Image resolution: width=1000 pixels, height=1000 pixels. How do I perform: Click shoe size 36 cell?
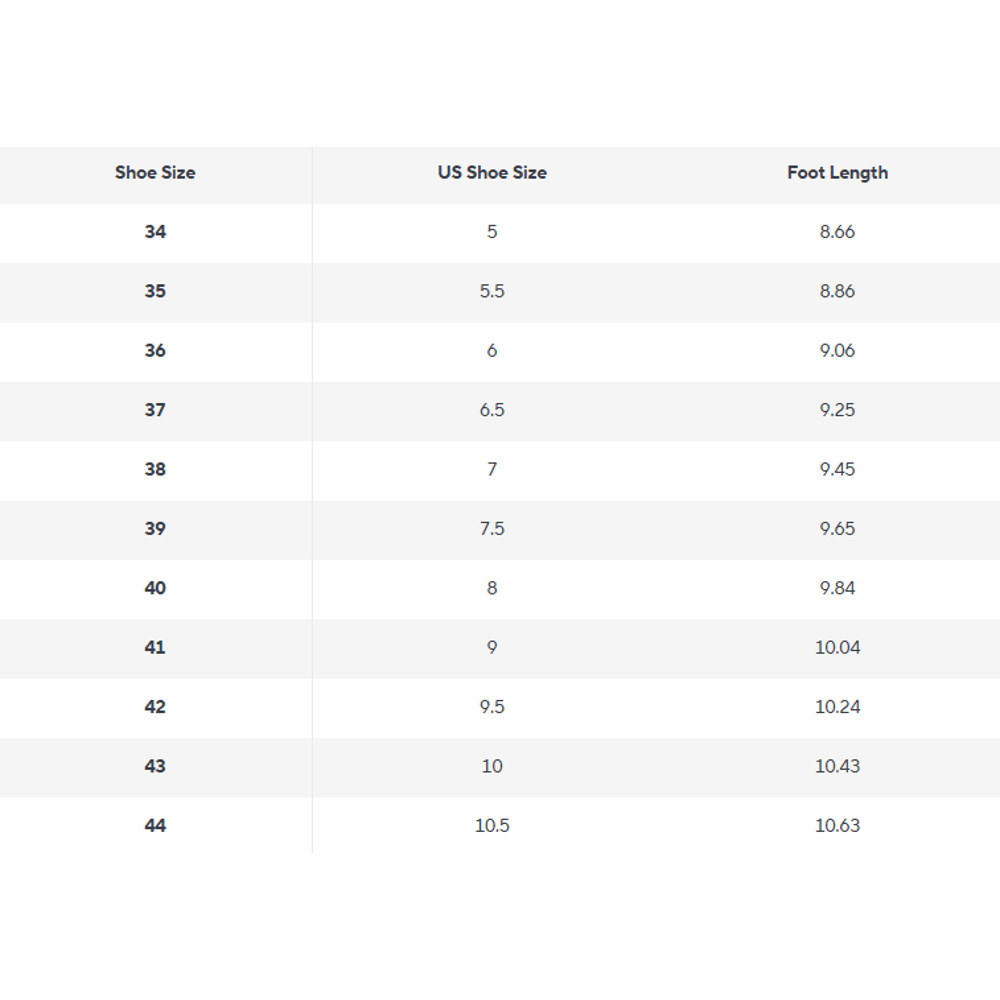[x=155, y=351]
